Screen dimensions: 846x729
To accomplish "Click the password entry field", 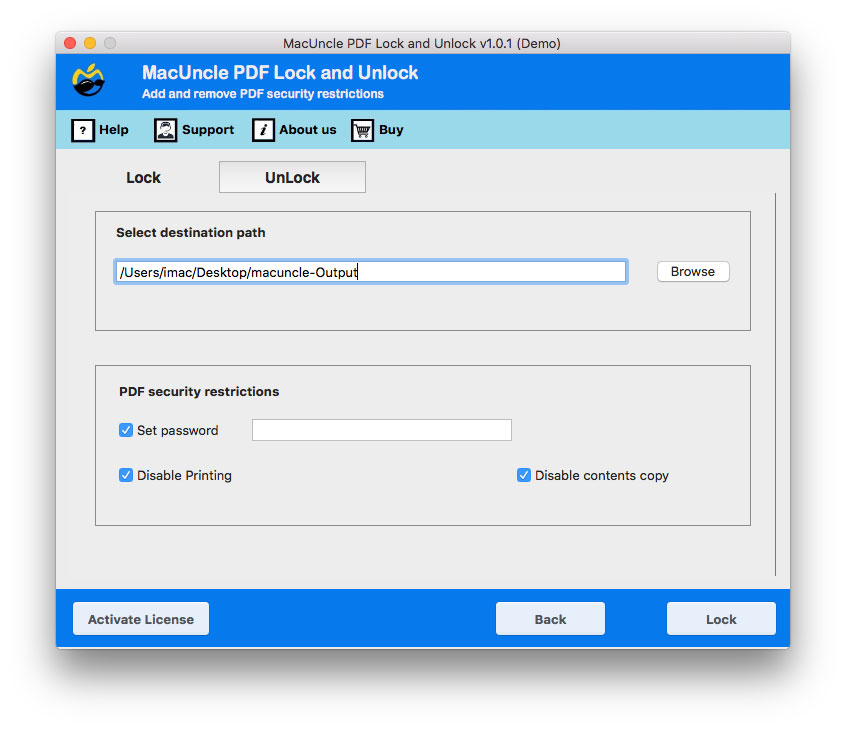I will [381, 429].
